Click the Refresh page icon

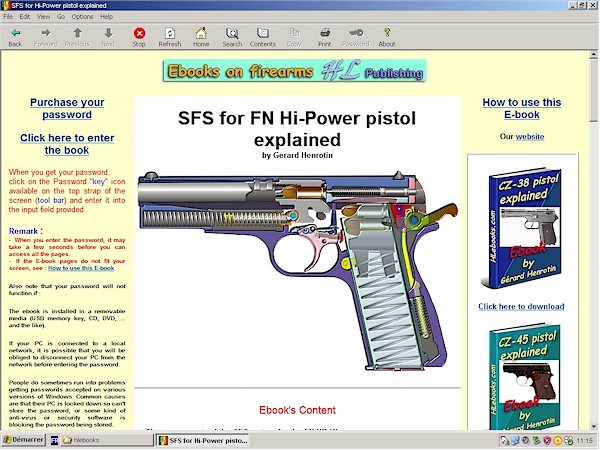170,33
